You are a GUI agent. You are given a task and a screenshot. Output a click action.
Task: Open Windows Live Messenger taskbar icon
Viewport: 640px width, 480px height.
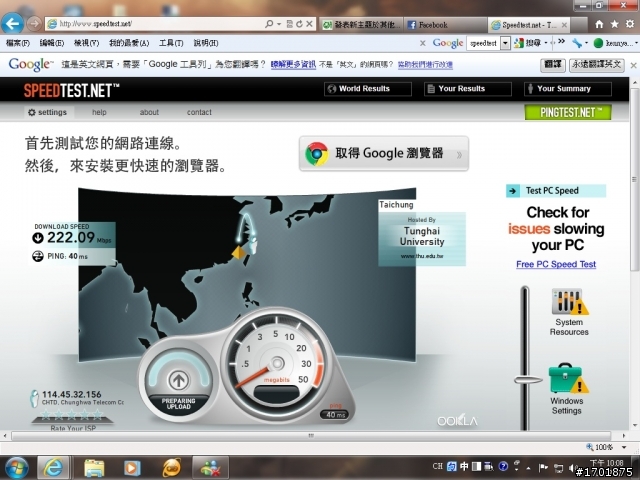pos(210,468)
